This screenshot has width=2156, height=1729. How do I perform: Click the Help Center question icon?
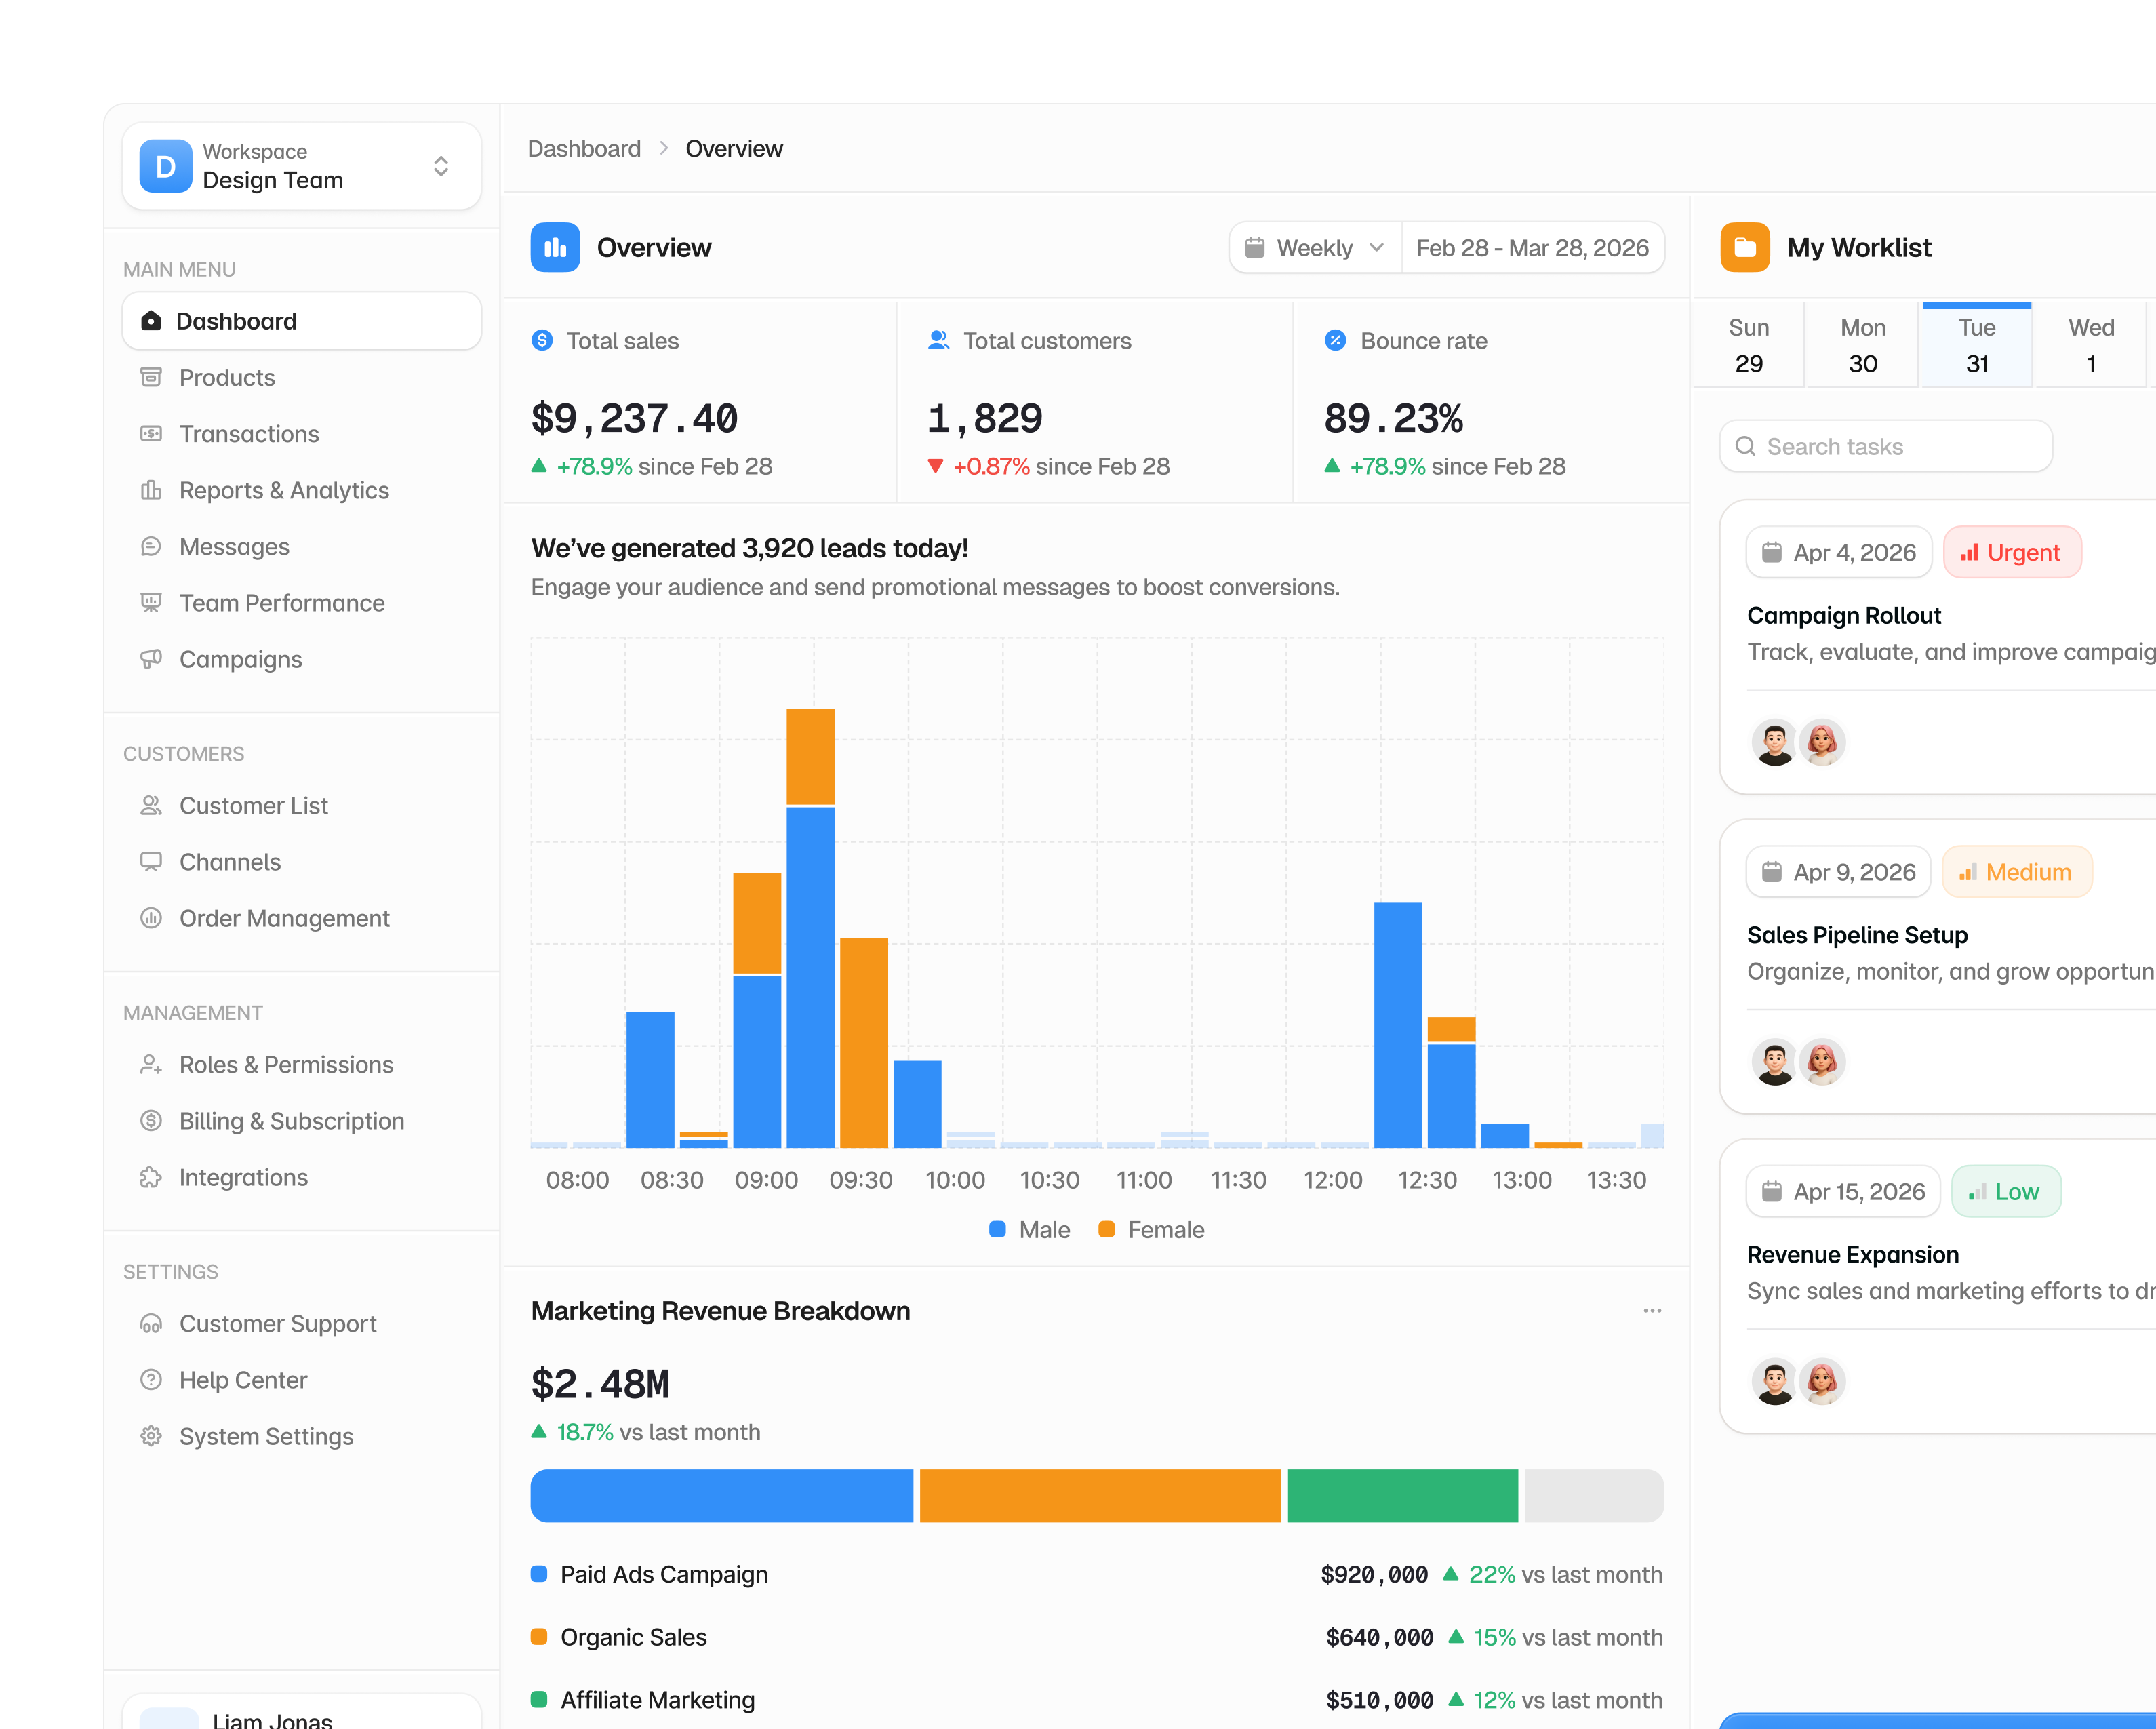click(151, 1380)
